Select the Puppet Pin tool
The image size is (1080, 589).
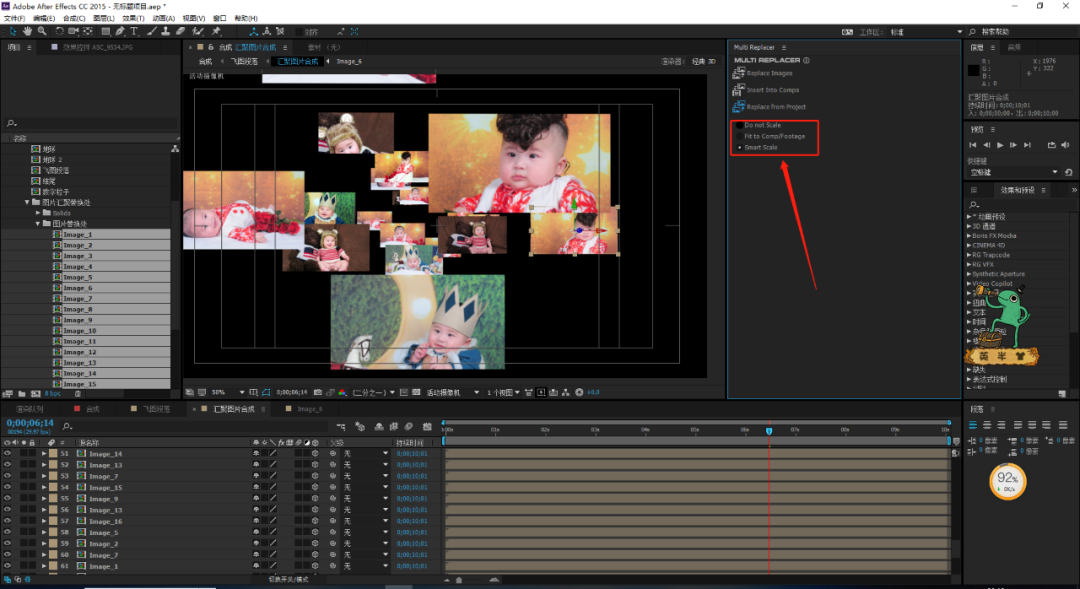[x=216, y=32]
